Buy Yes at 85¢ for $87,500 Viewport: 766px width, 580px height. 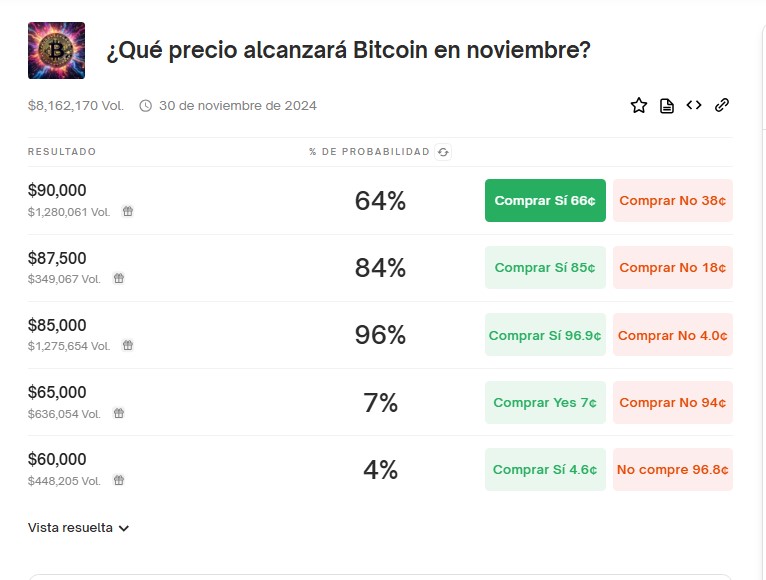[545, 268]
